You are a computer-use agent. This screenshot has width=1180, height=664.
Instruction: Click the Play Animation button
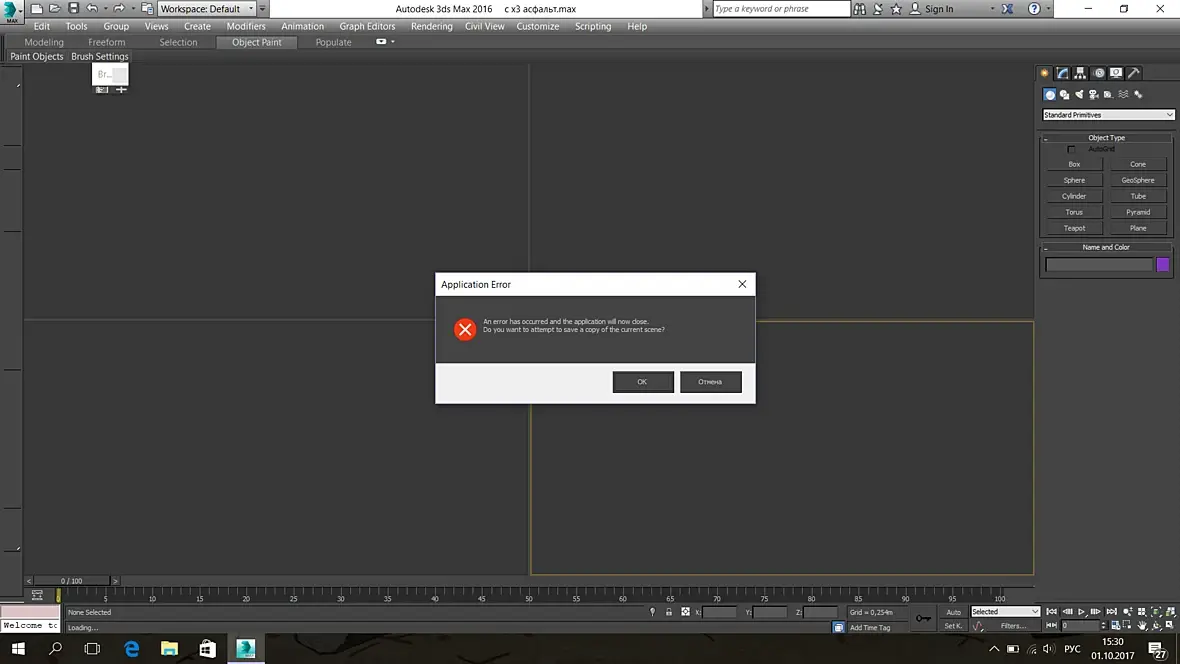click(x=1081, y=612)
